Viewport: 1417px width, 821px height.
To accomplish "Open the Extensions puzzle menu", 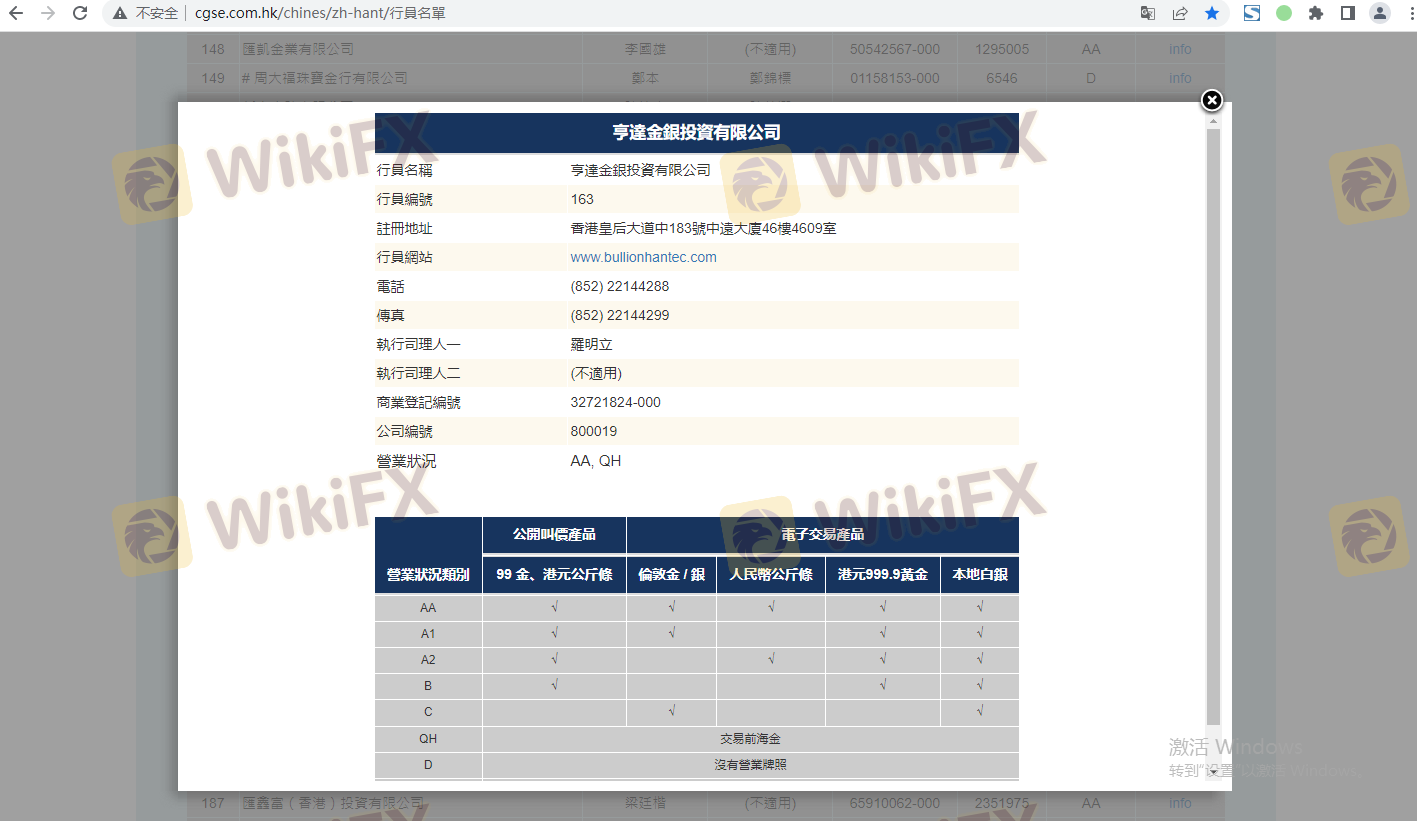I will tap(1316, 14).
